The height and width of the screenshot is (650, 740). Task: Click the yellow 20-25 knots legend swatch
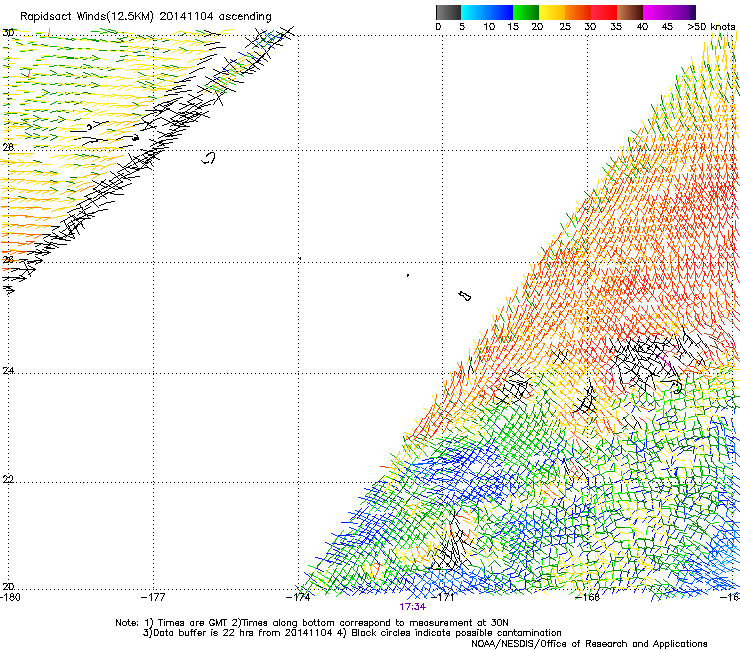coord(552,12)
